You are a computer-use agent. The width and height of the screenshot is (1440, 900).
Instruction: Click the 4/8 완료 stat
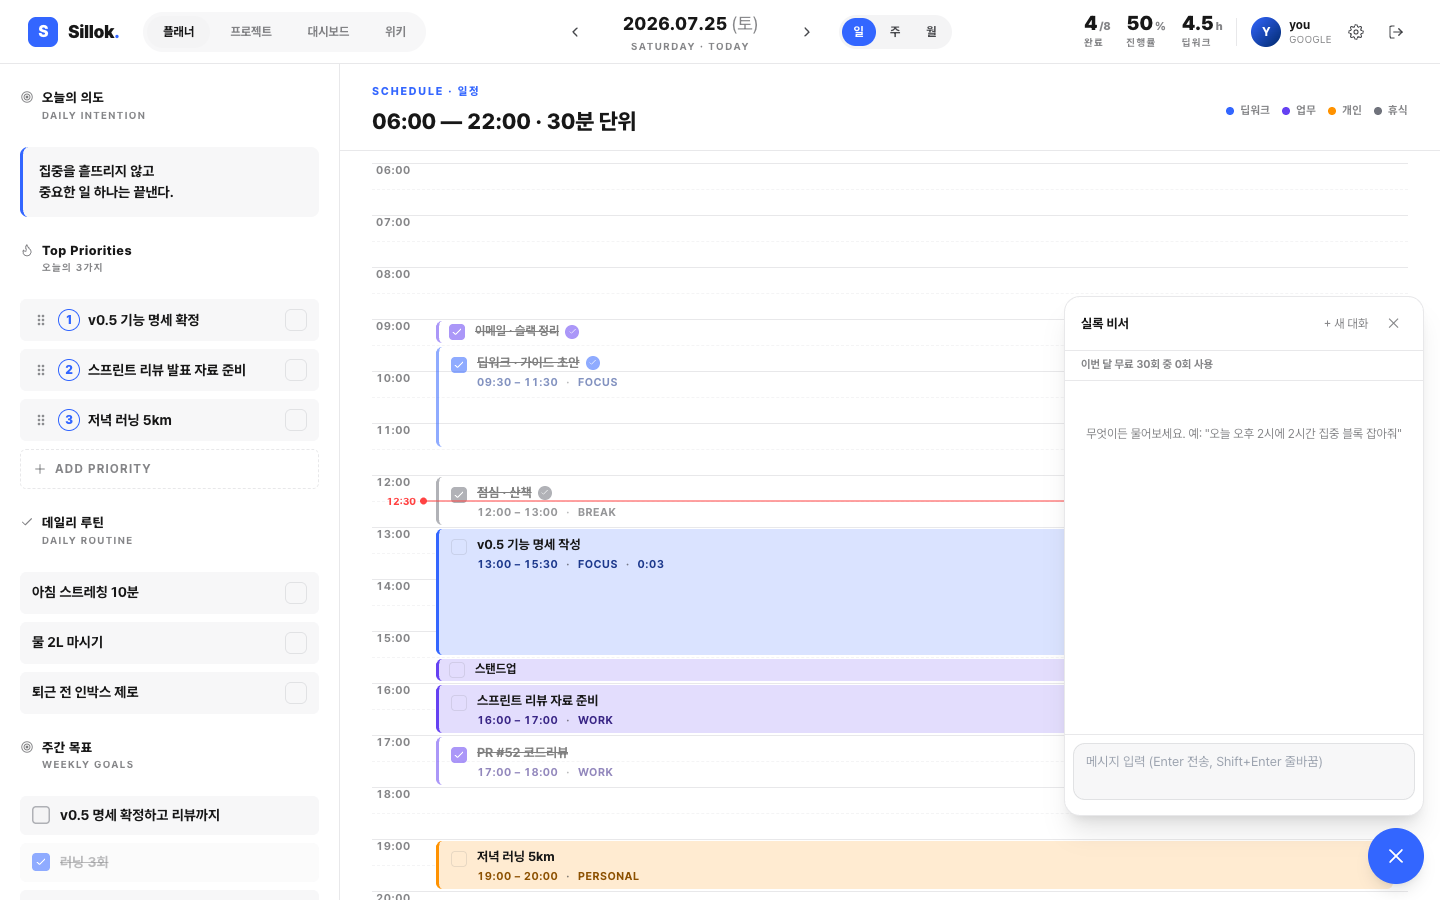click(1097, 31)
